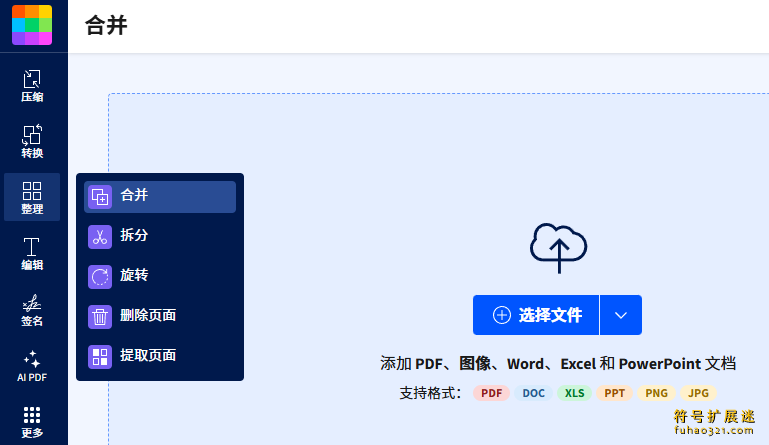This screenshot has width=769, height=445.
Task: Open the AI PDF tool
Action: point(32,366)
